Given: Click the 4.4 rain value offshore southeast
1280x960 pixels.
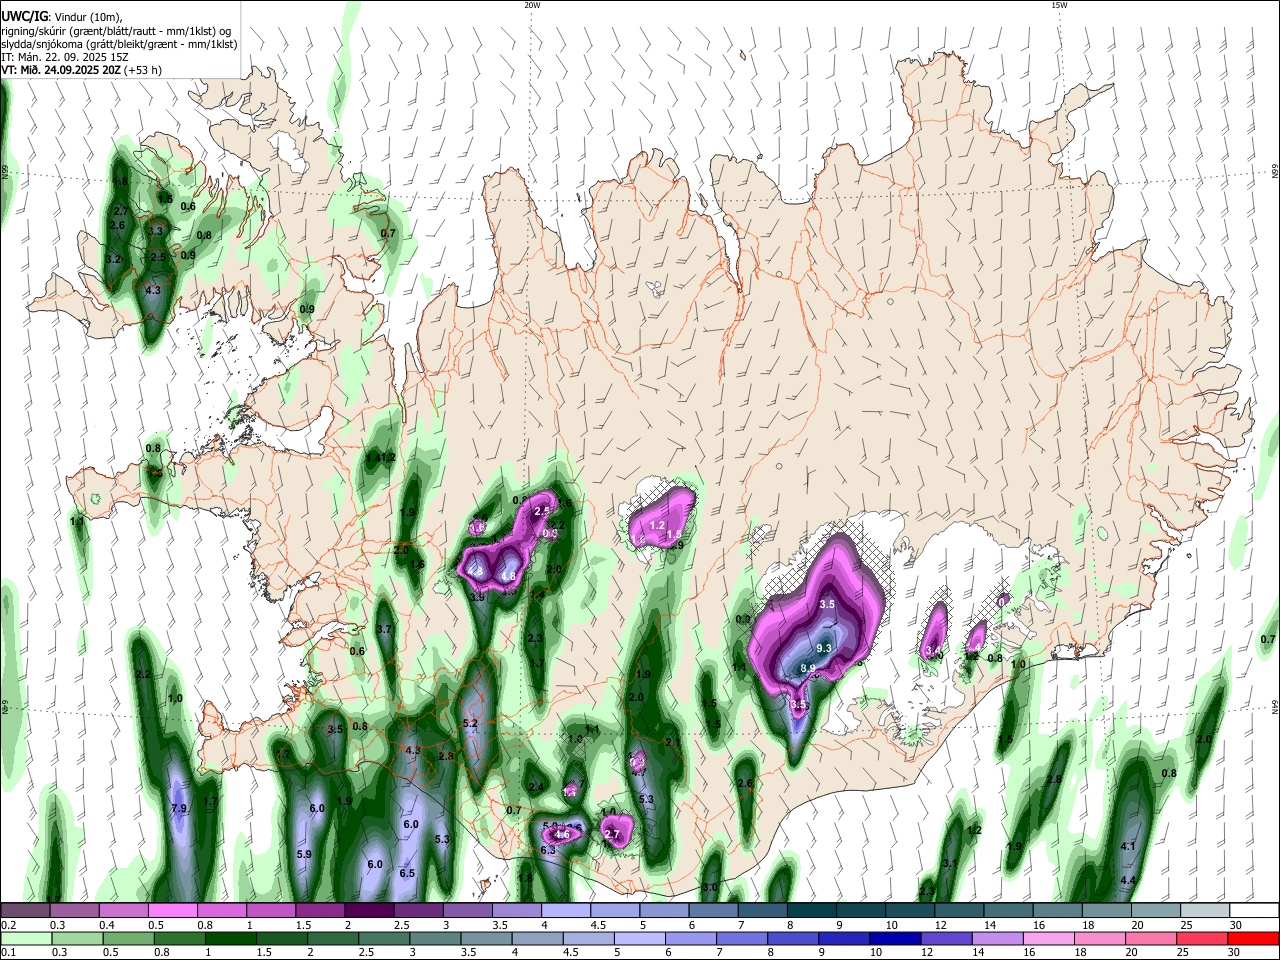Looking at the screenshot, I should point(1128,880).
